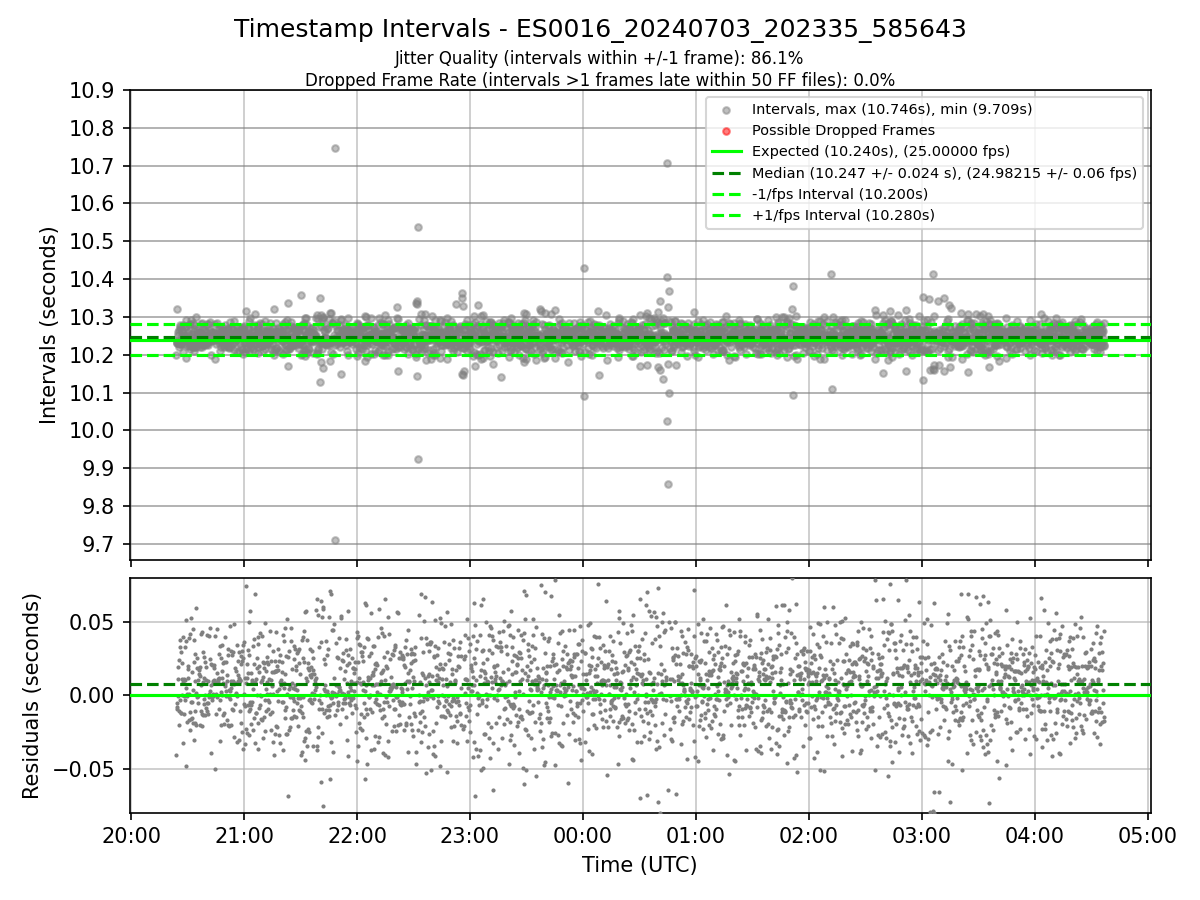Click the plot title 'Timestamp Intervals - ES0016_20240703_202335_585643'

[600, 29]
